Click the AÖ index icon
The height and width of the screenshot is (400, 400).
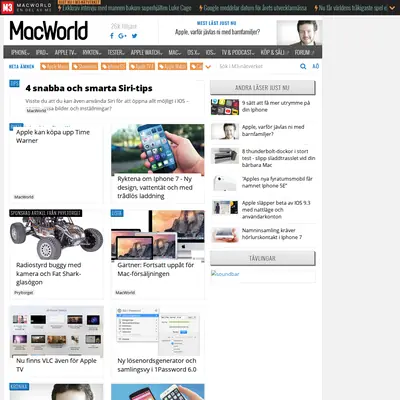pos(315,66)
